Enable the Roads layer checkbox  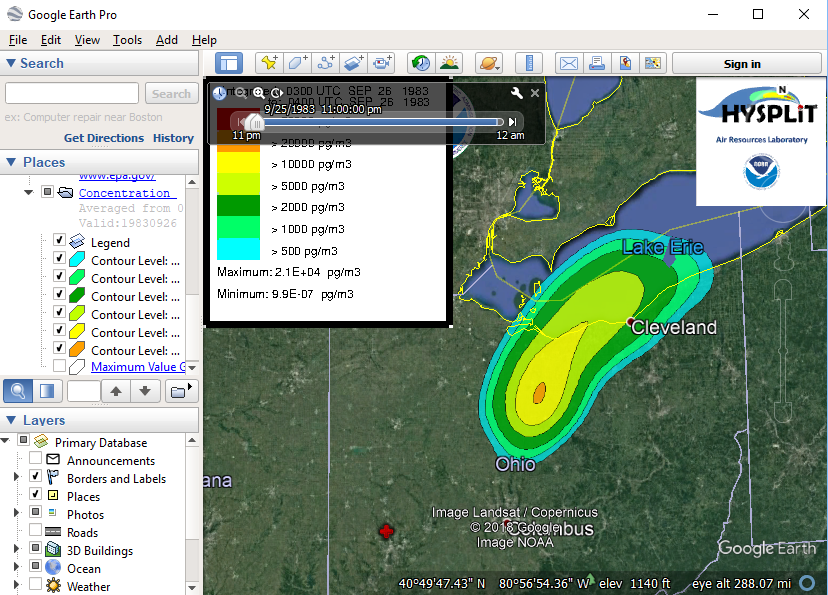[x=36, y=532]
